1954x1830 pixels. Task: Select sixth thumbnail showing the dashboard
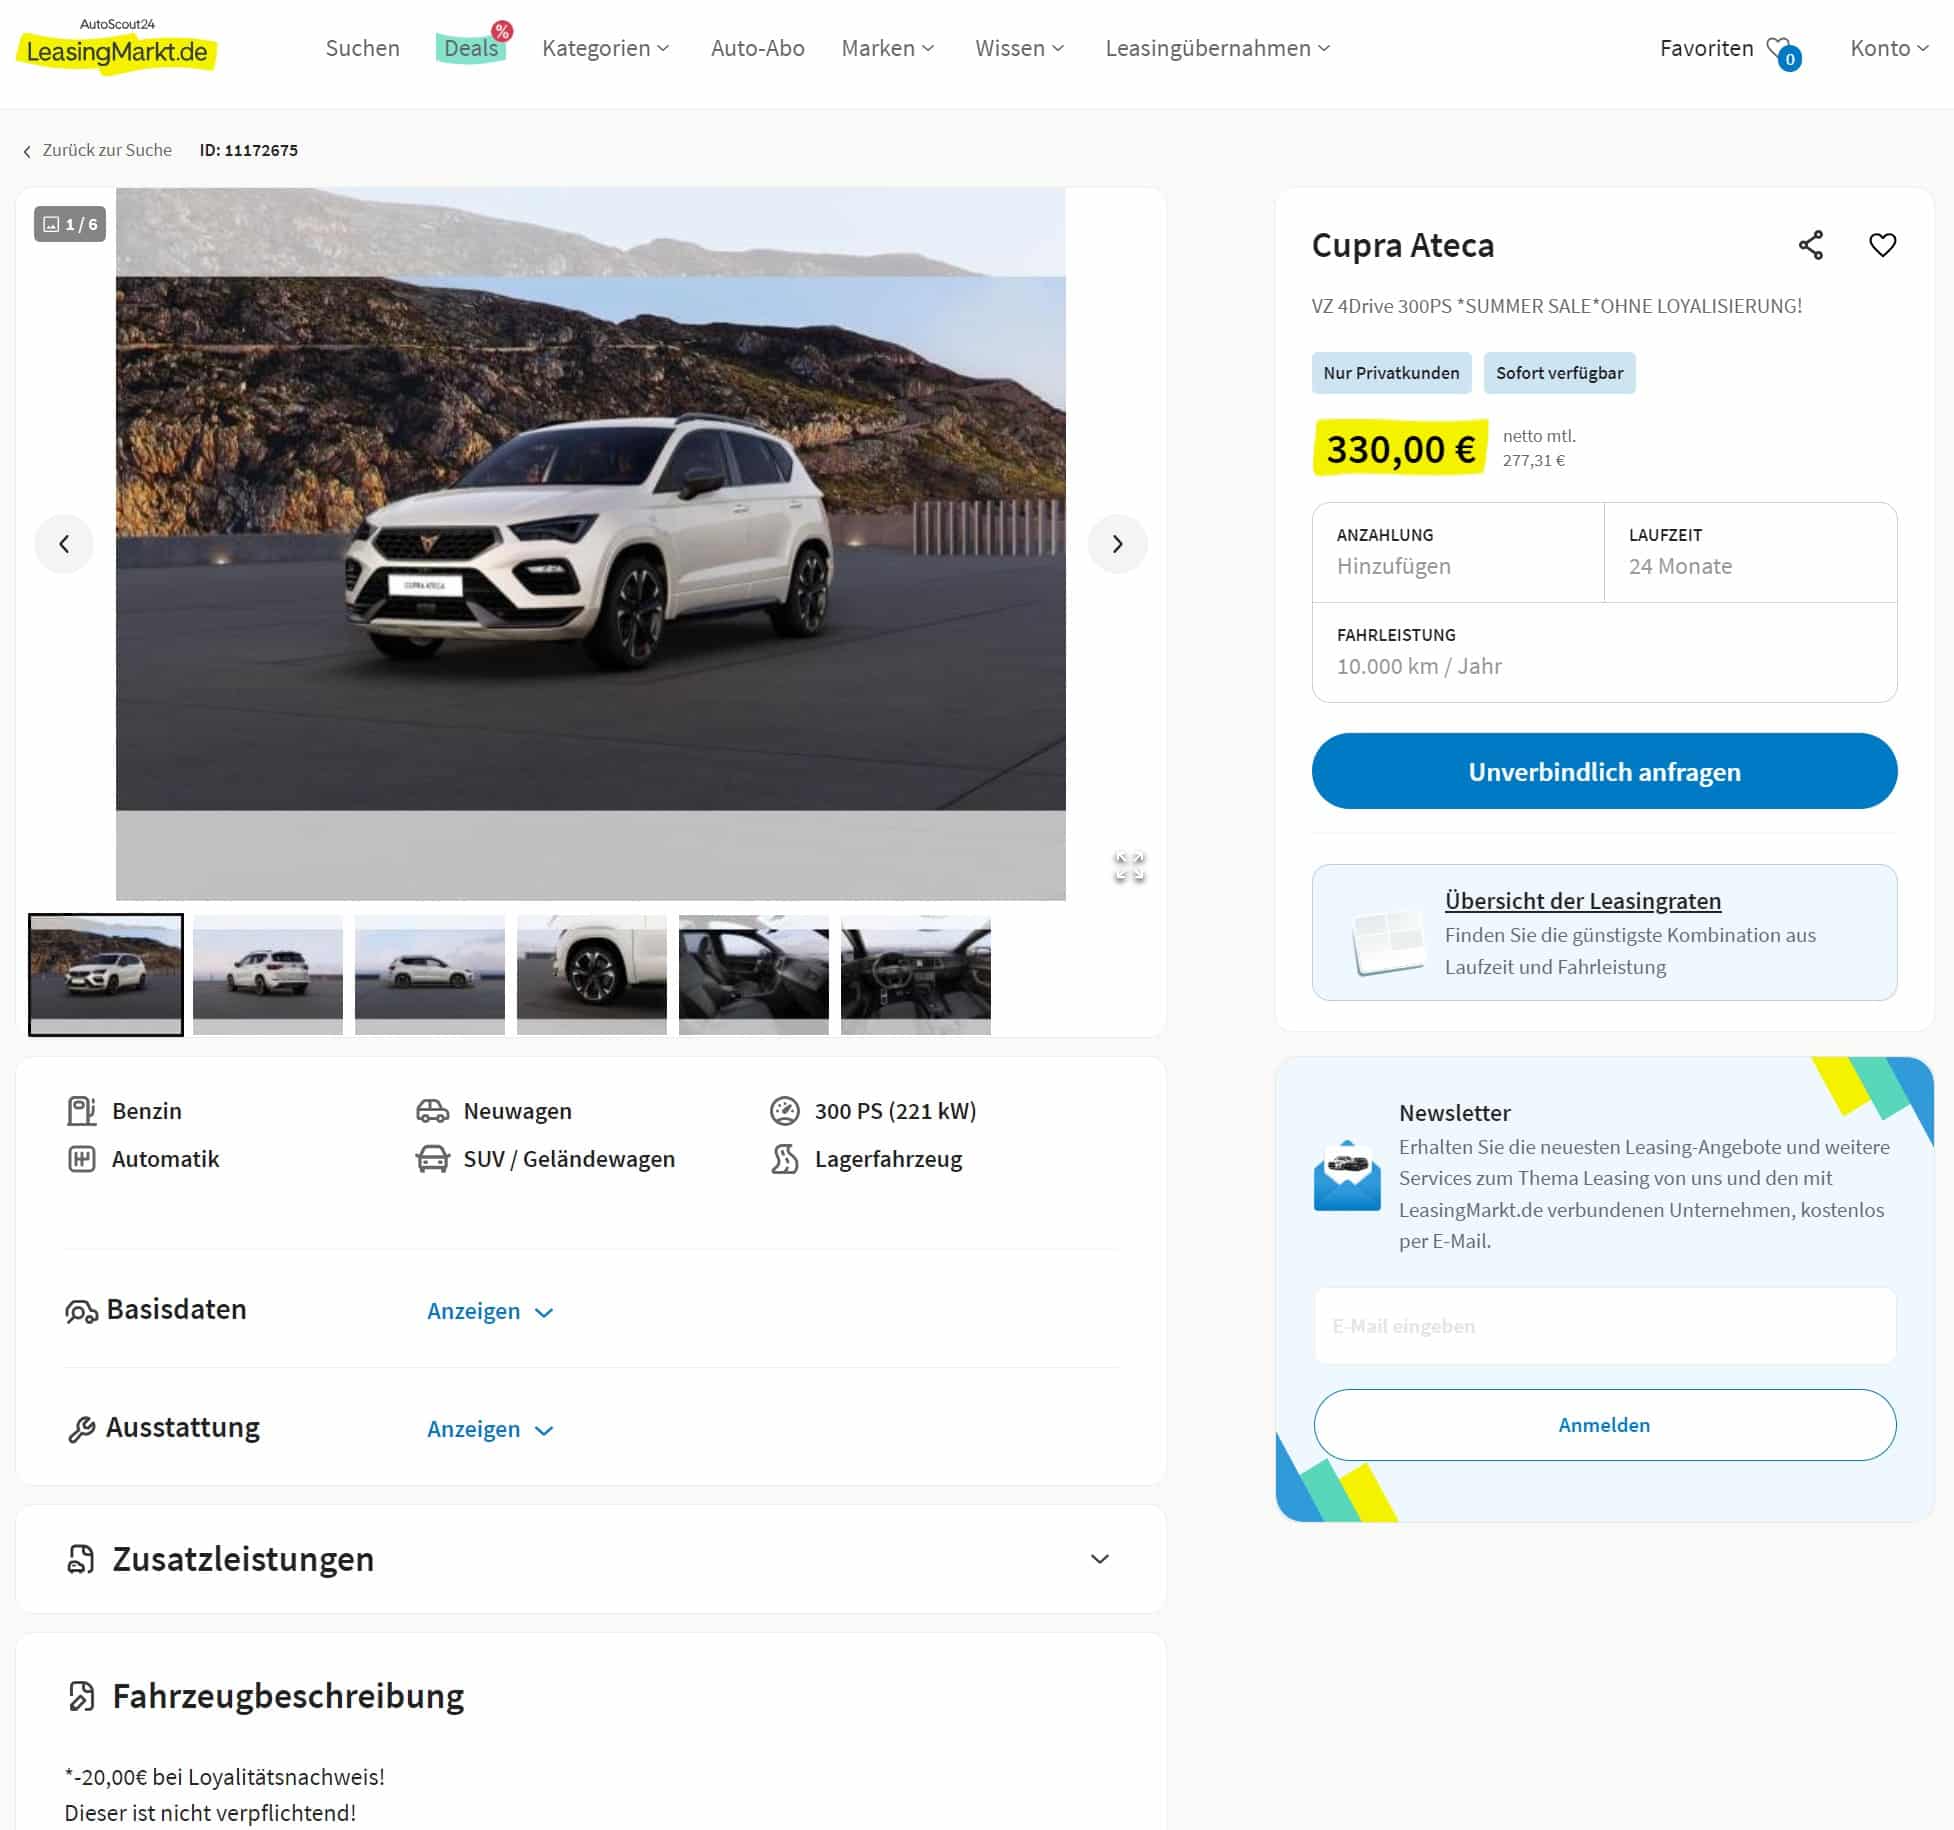tap(916, 975)
